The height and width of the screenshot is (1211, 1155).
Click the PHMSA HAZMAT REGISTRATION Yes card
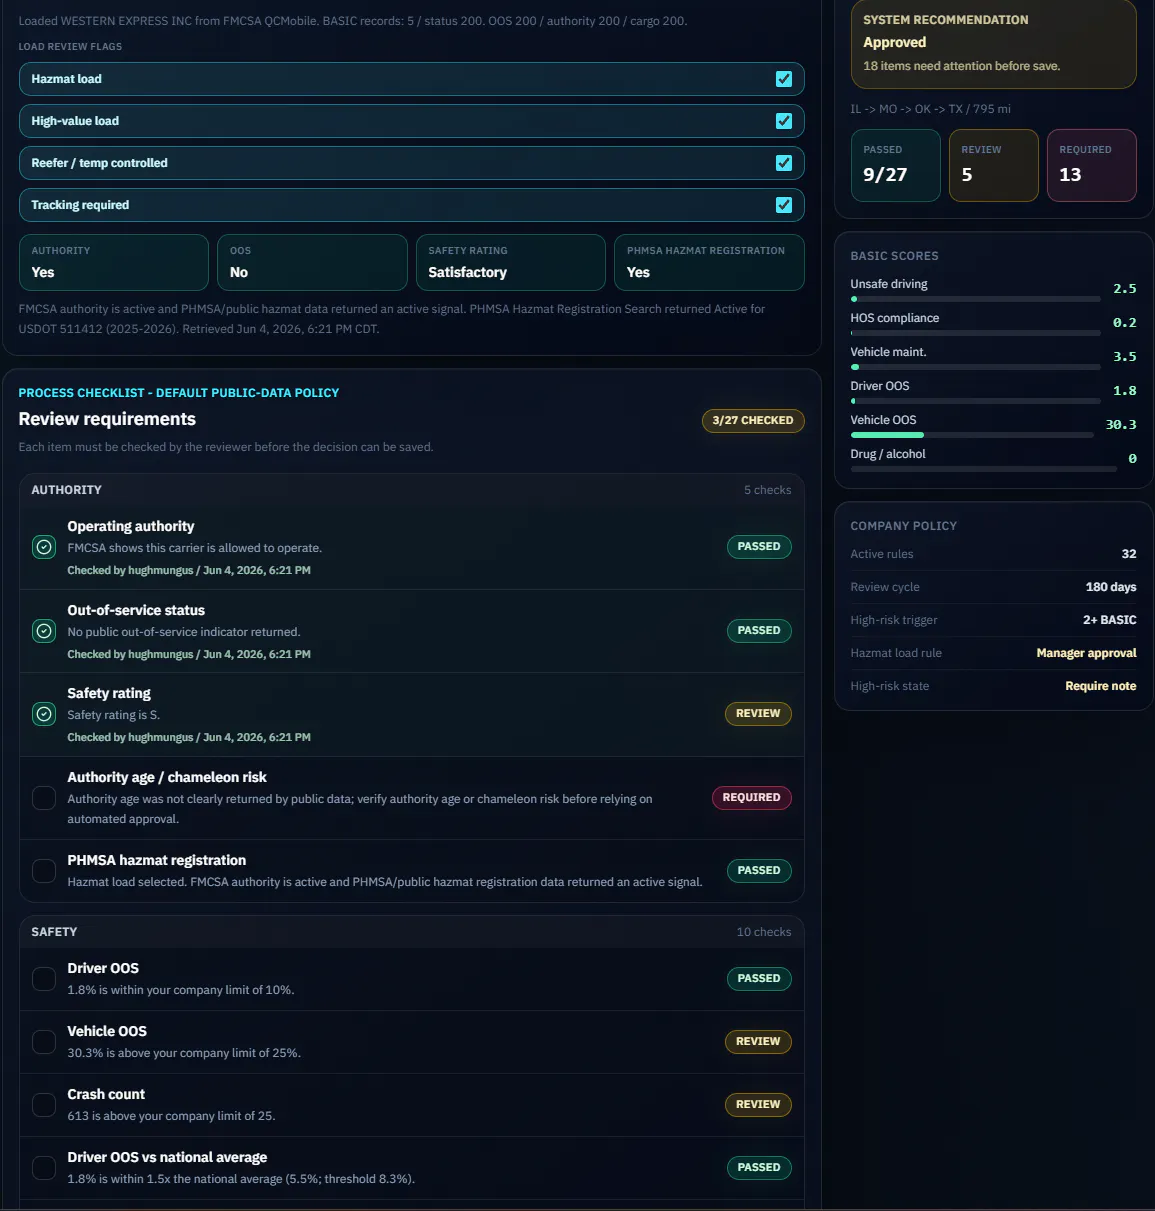710,263
